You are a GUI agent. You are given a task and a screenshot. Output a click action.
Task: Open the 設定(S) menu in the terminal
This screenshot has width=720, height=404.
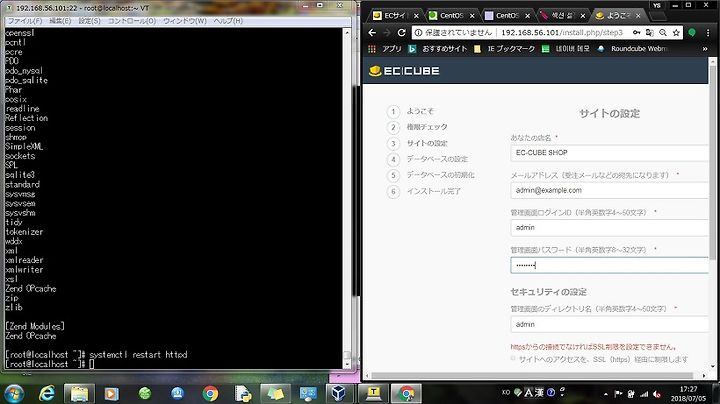click(89, 21)
